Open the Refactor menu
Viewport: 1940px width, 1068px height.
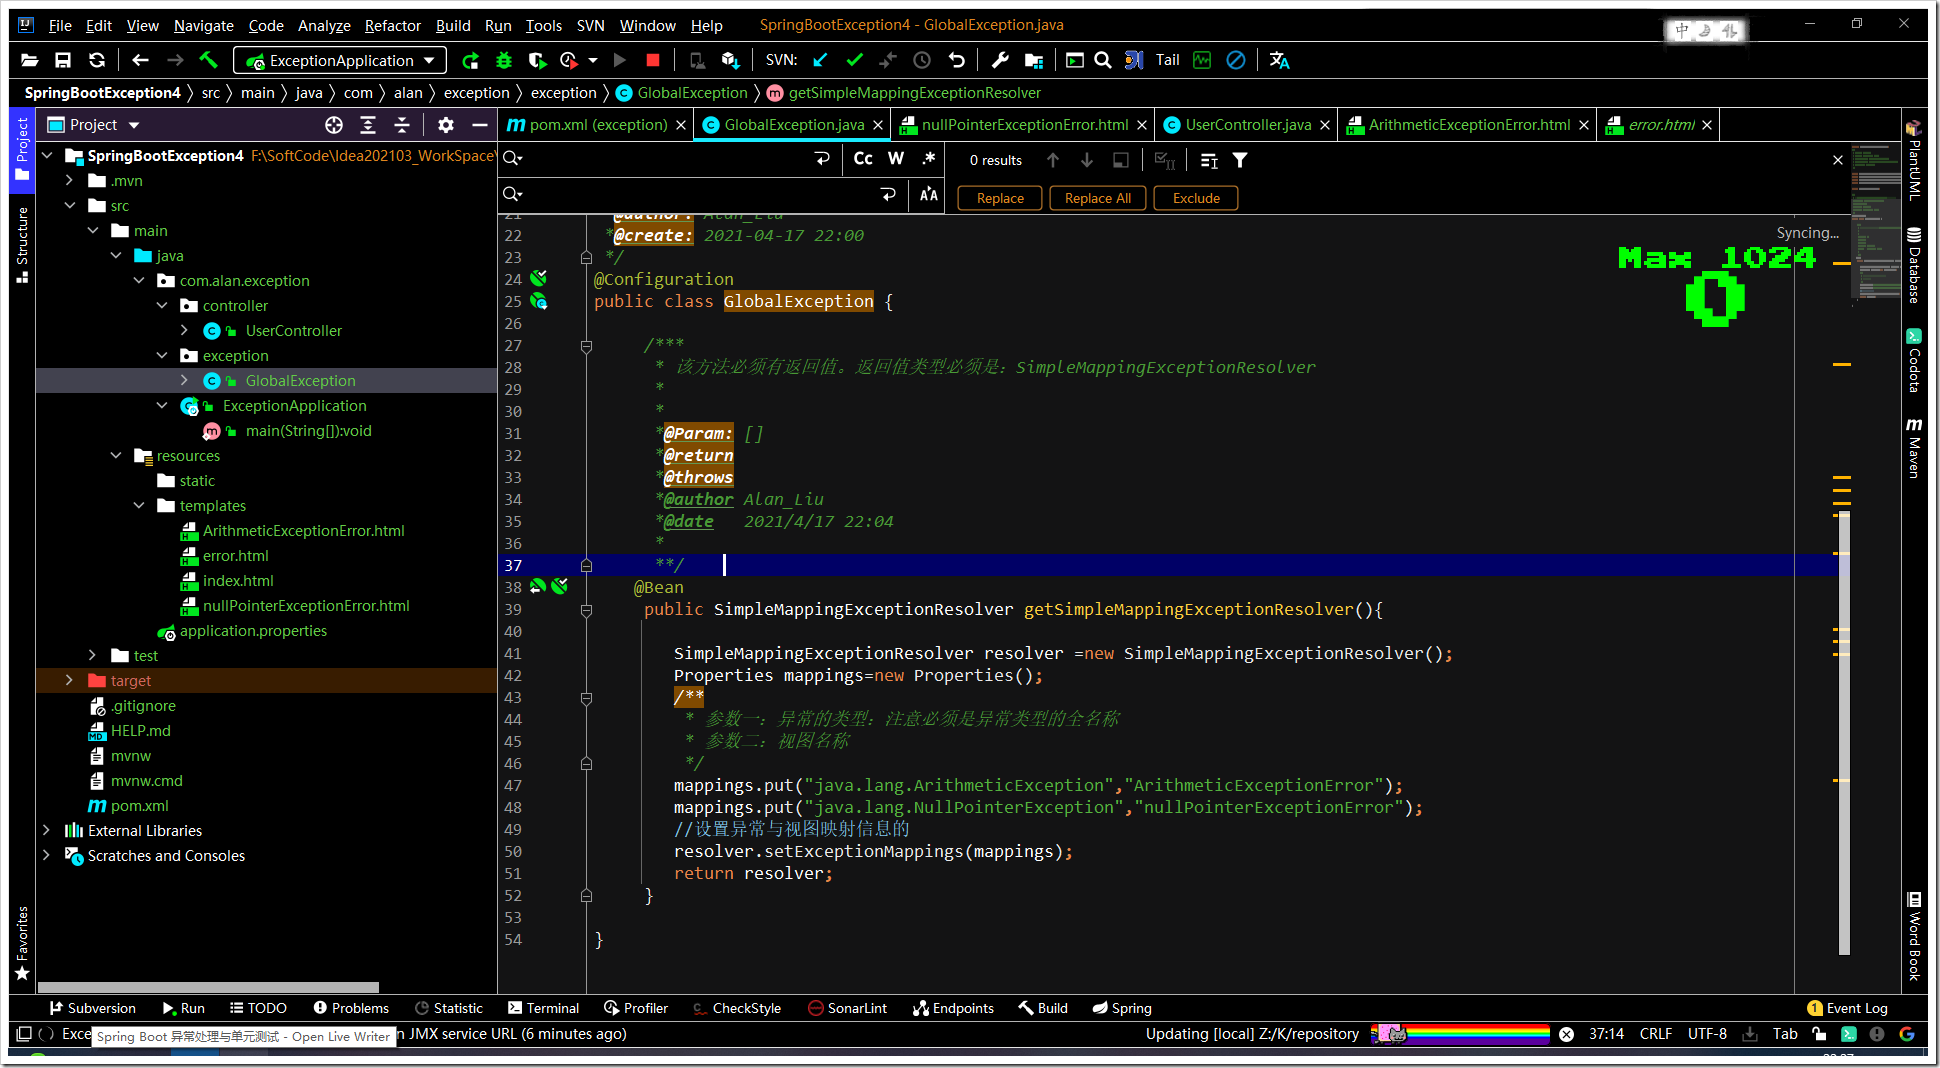[392, 25]
